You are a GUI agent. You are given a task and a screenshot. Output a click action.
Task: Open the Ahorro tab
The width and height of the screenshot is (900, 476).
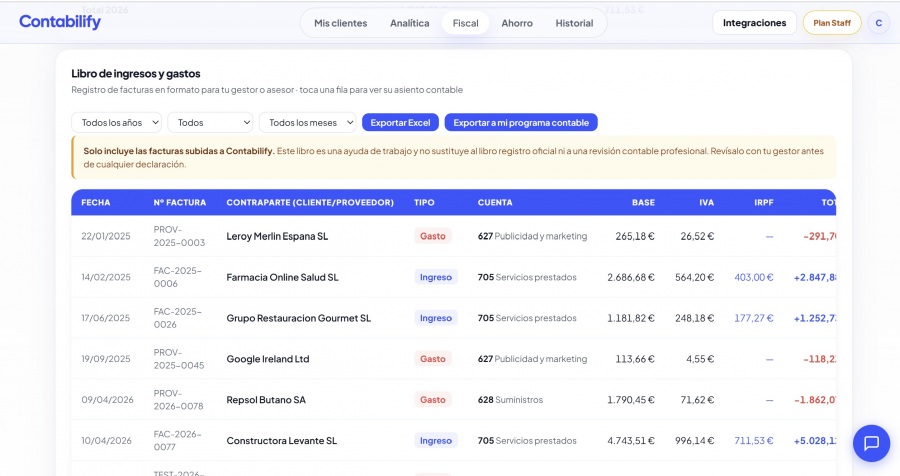[x=517, y=23]
